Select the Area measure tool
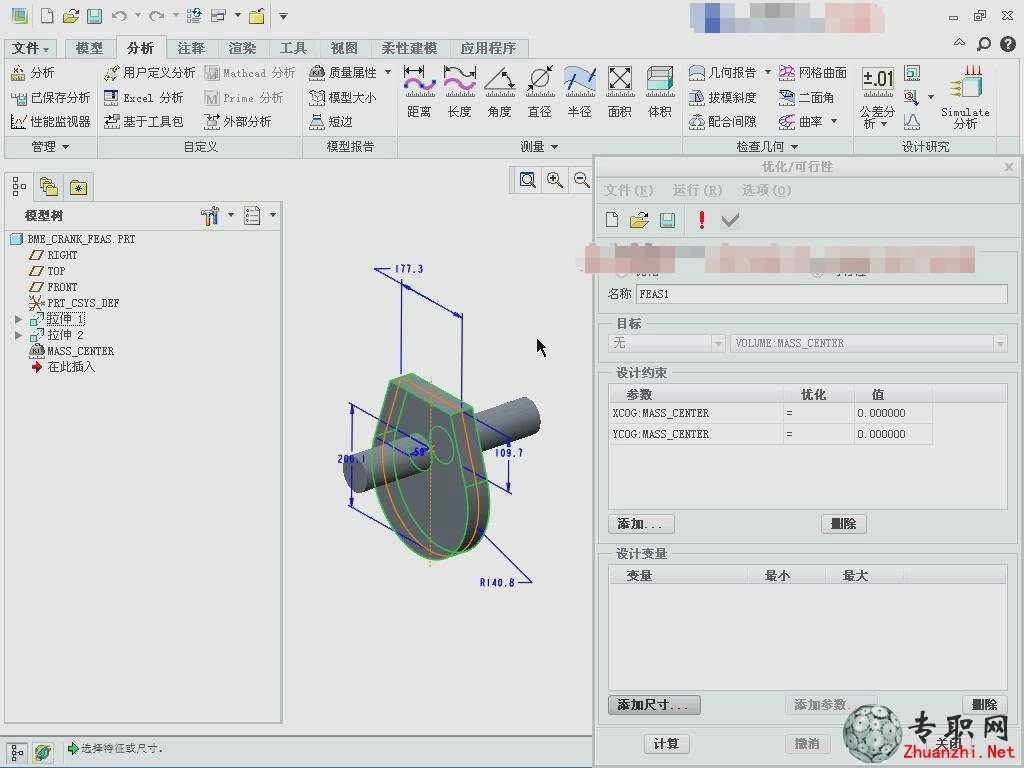Screen dimensions: 1024x768 620,92
